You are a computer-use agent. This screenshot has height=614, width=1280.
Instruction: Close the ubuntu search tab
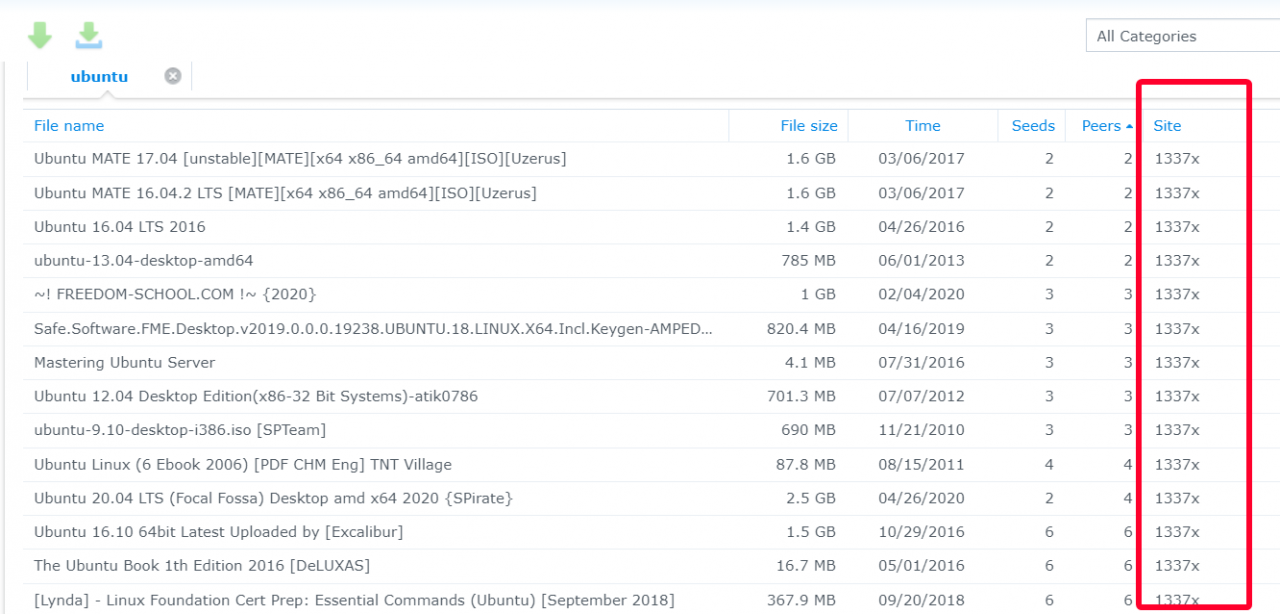(x=172, y=75)
